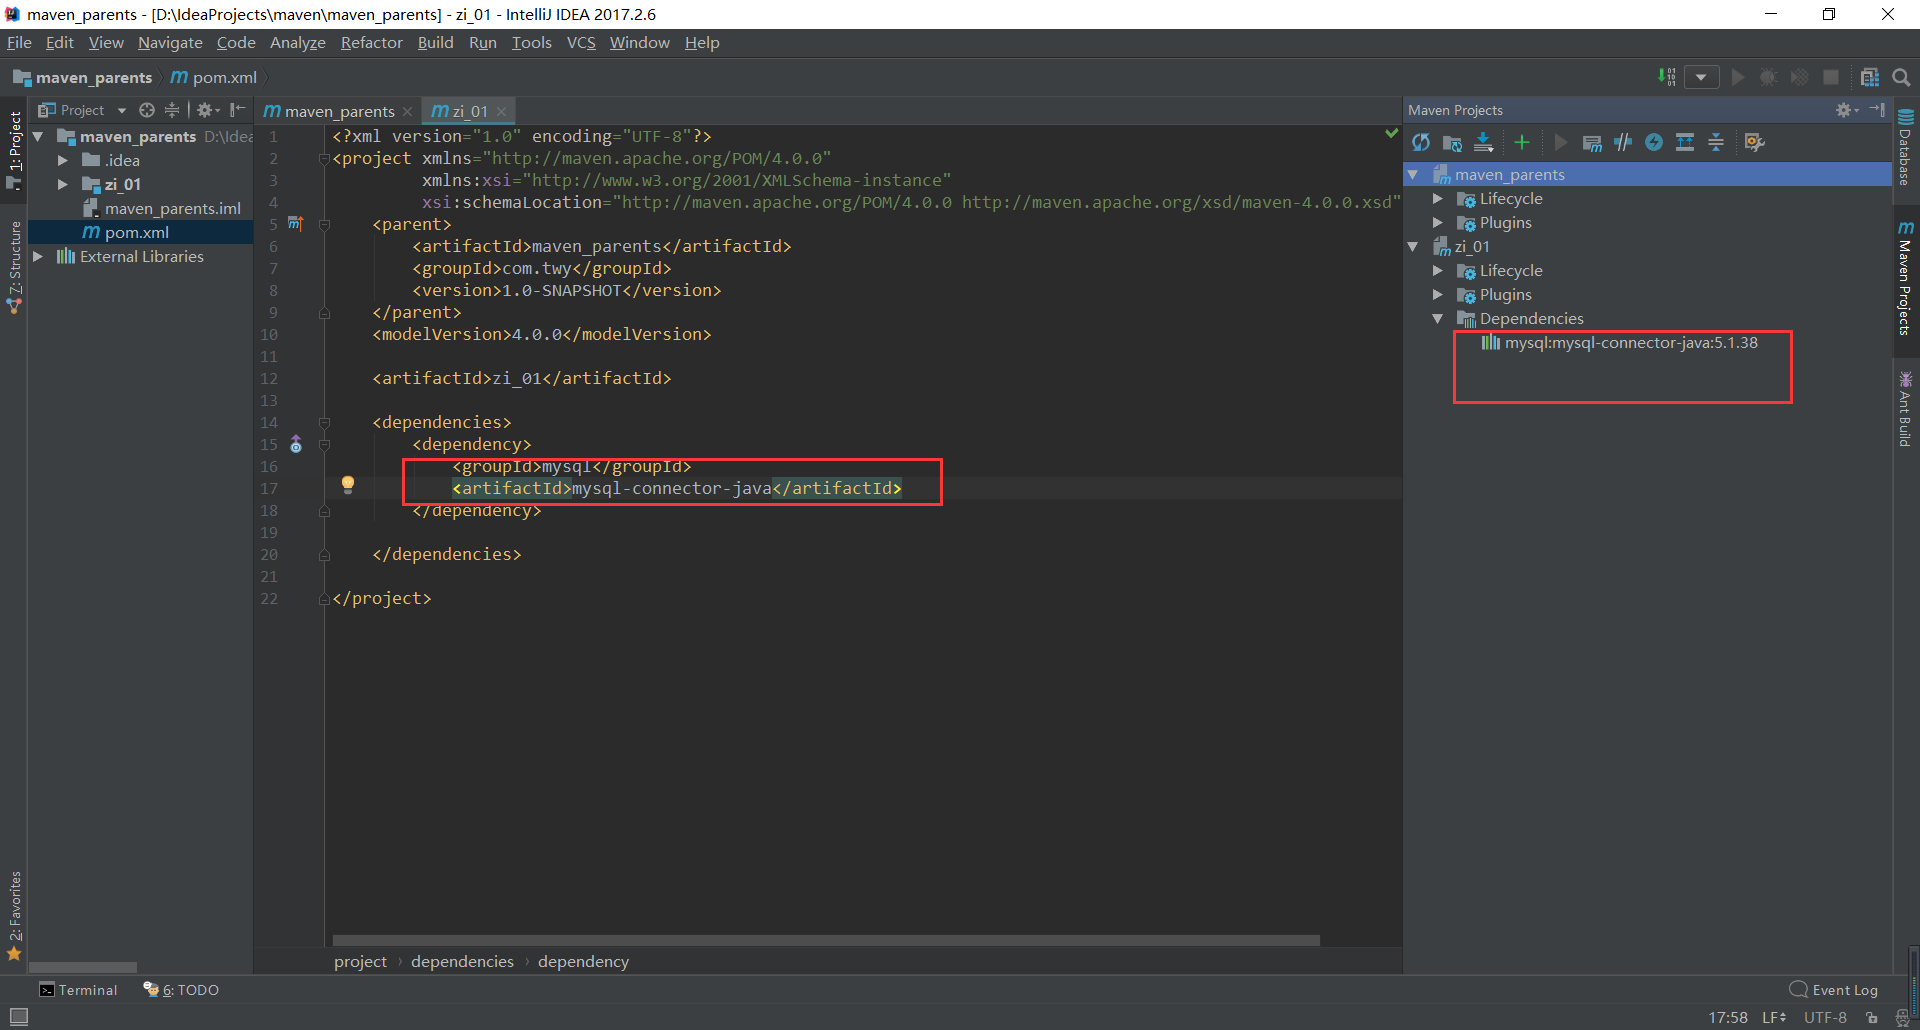Open Project Structure icon in toolbar

1869,77
